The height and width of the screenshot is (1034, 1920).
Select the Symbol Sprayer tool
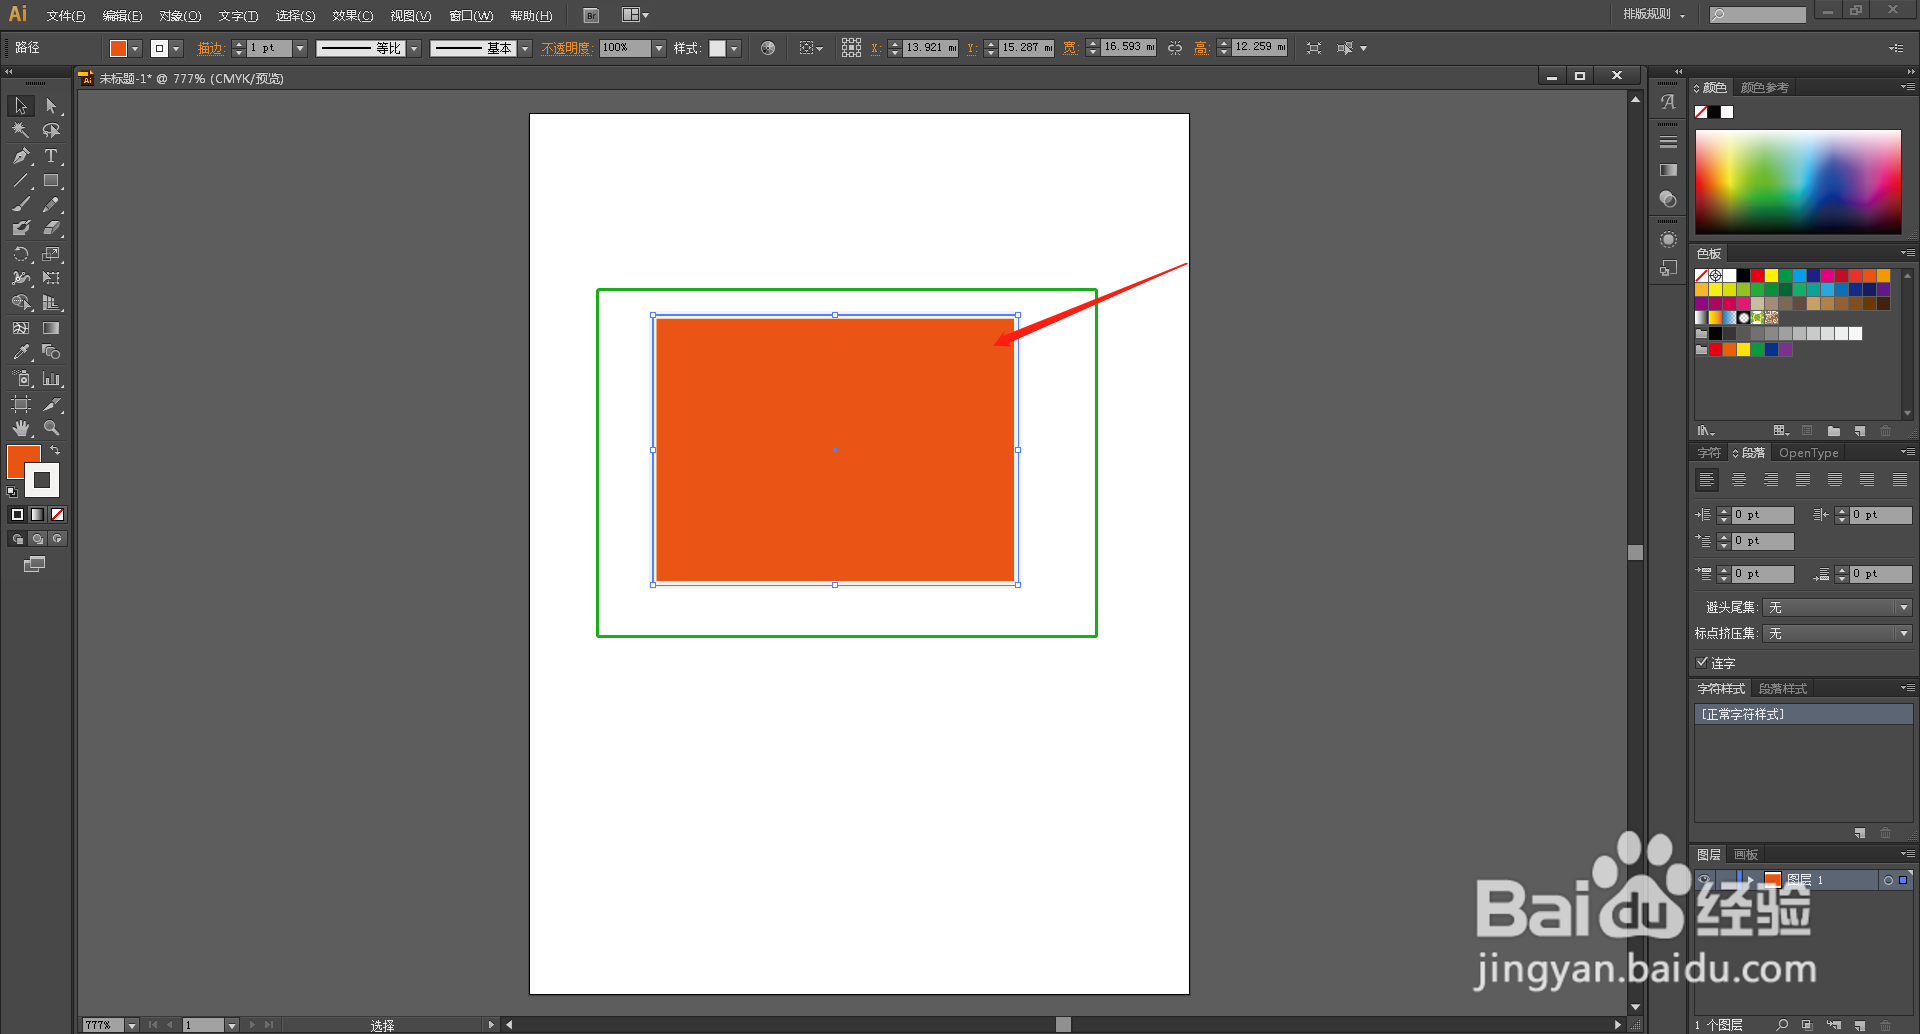[21, 379]
